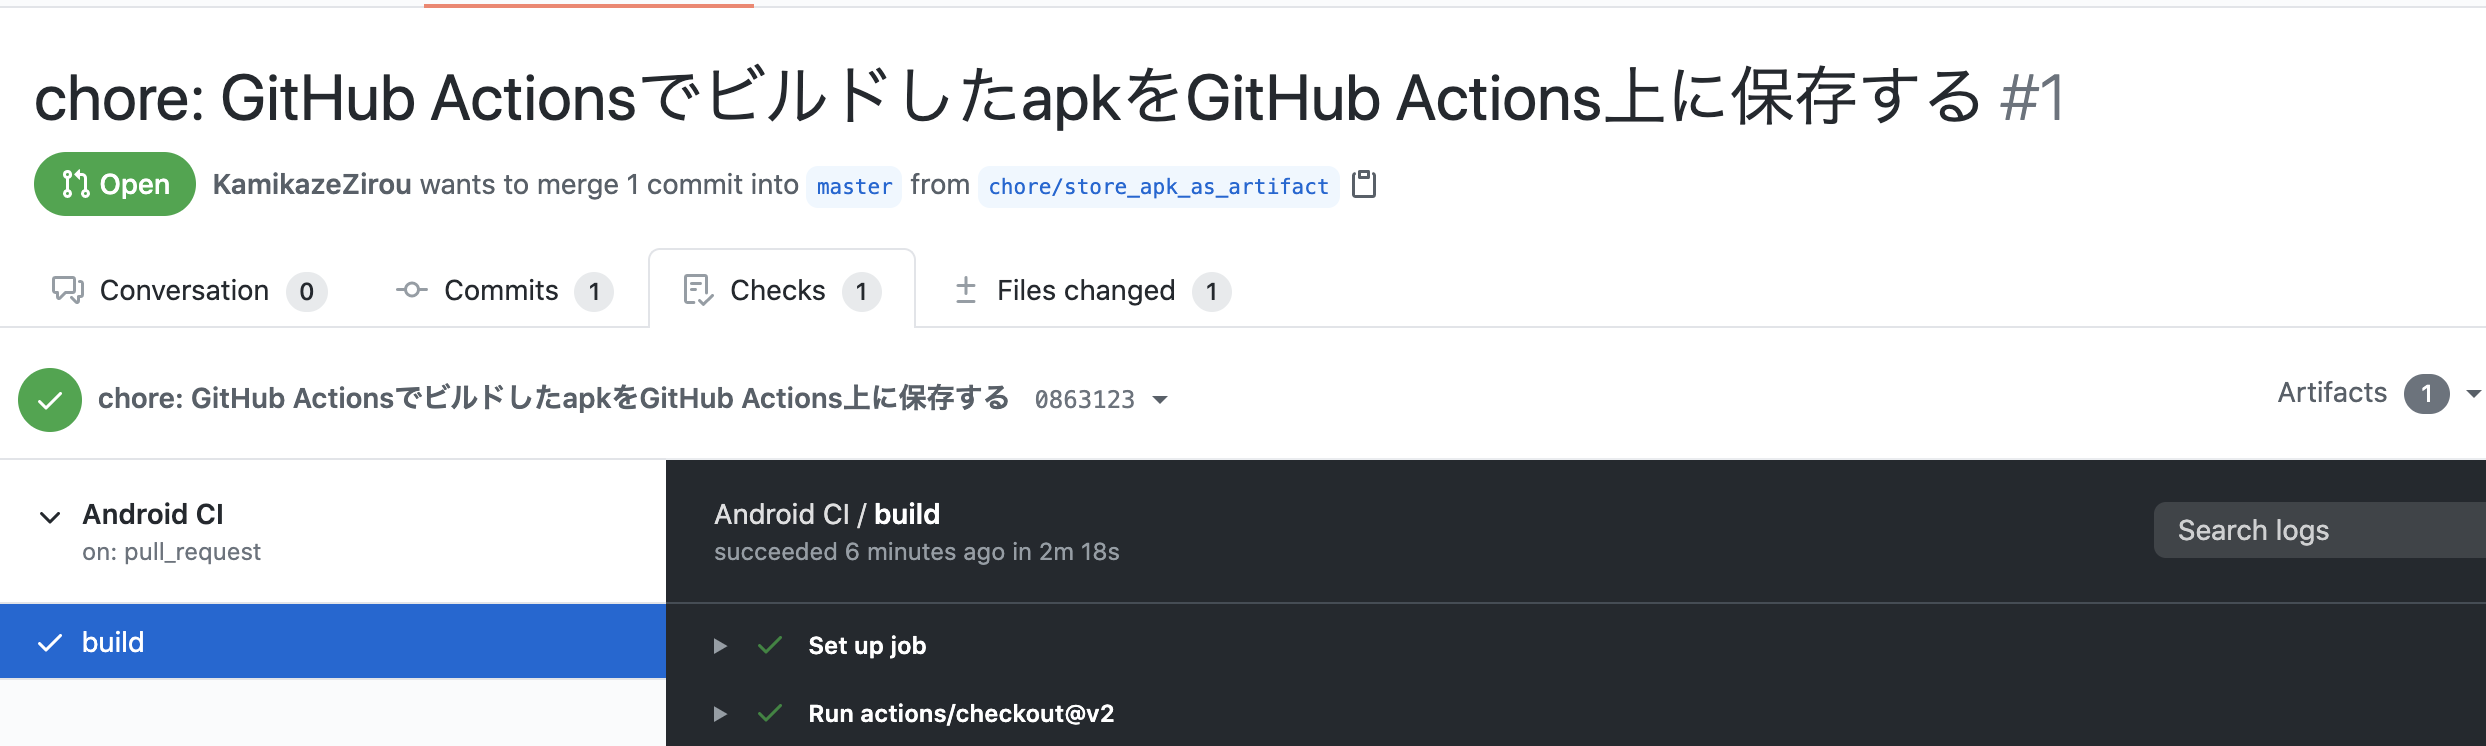The width and height of the screenshot is (2486, 746).
Task: Click the pull request icon in Open badge
Action: (x=75, y=184)
